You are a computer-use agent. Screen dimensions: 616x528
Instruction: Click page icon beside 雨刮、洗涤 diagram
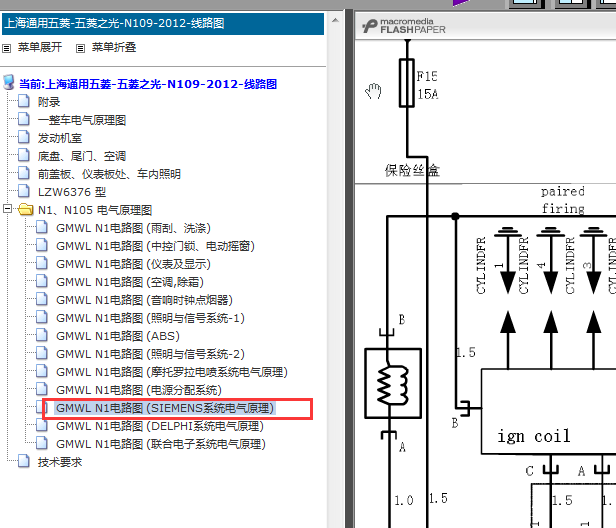[x=42, y=227]
